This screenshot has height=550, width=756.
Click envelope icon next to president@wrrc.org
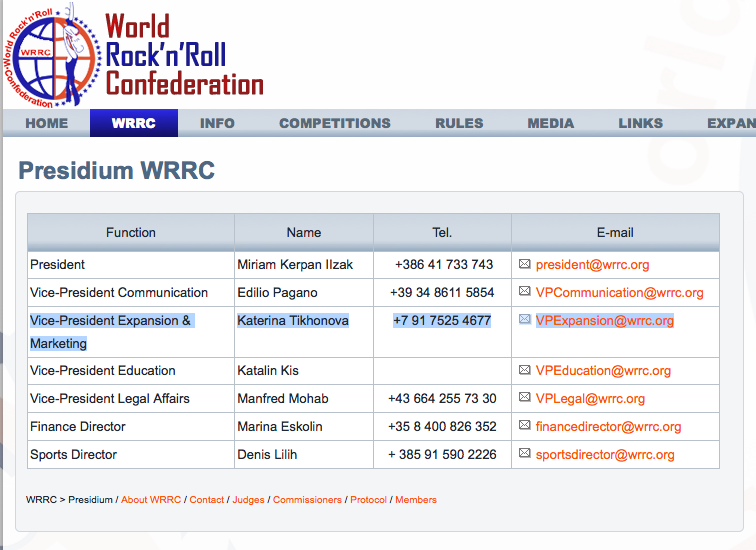point(525,264)
